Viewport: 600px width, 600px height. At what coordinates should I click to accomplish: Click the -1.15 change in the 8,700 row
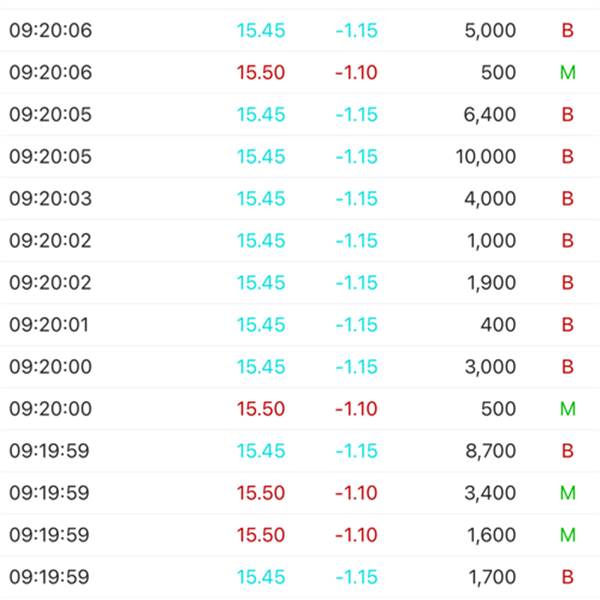(x=356, y=451)
